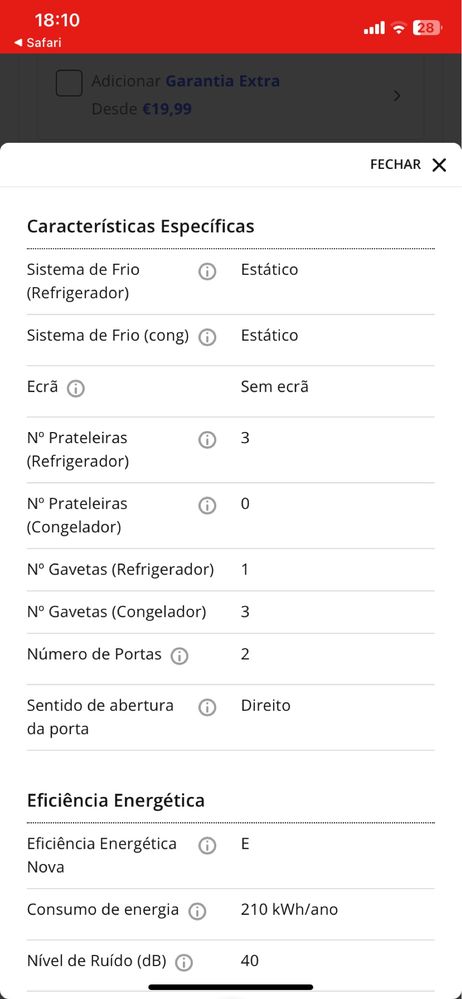Tap info icon beside Sistema de Frio (Refrigerador)
Viewport: 462px width, 999px height.
click(206, 272)
